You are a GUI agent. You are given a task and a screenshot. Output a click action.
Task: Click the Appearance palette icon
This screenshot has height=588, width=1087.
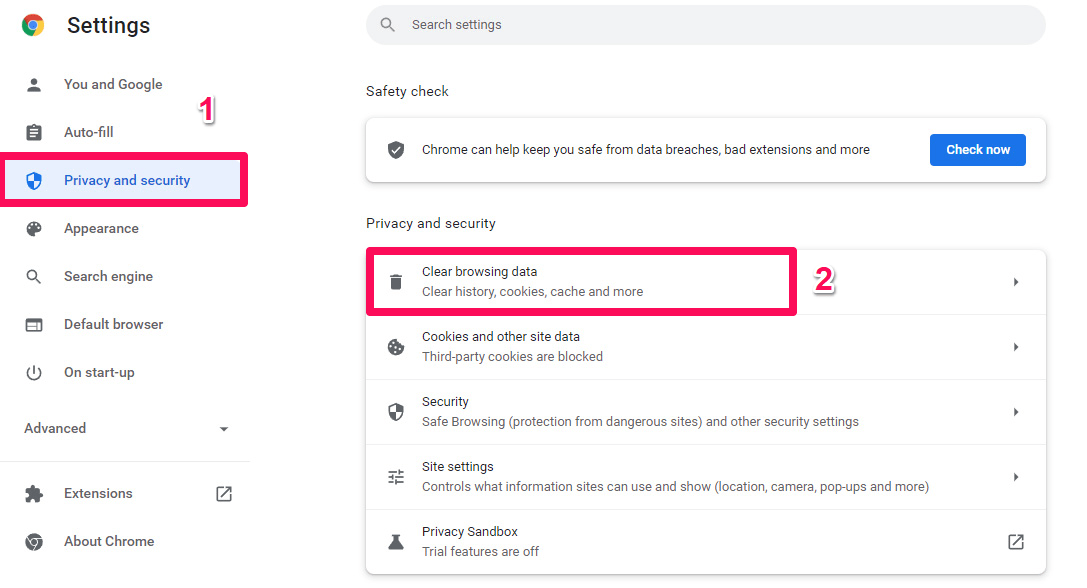[34, 228]
